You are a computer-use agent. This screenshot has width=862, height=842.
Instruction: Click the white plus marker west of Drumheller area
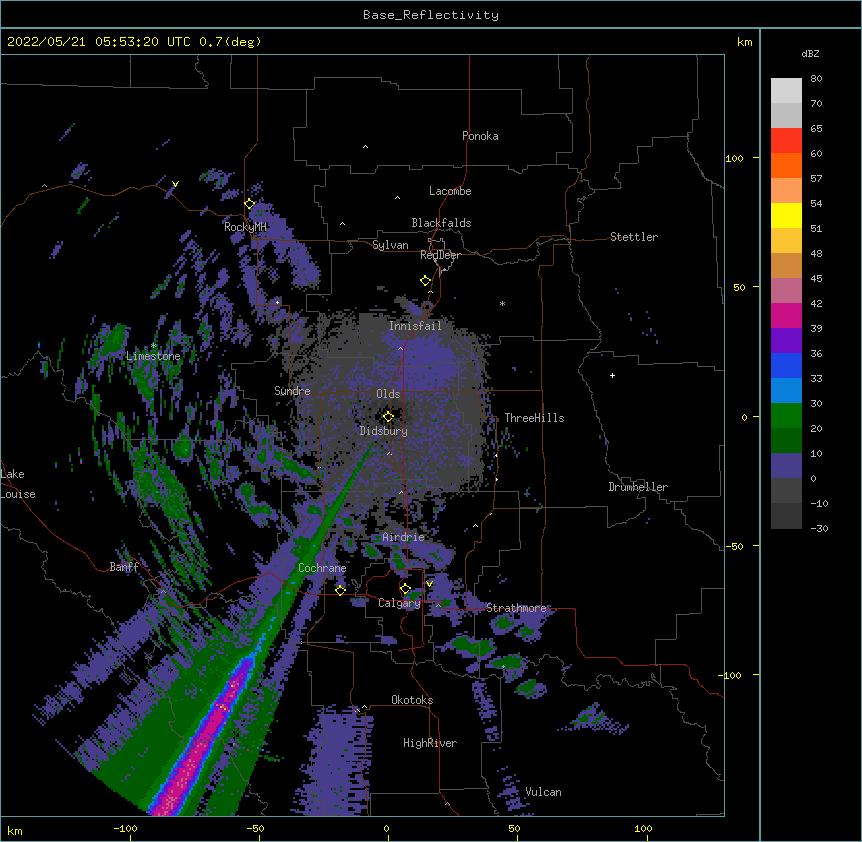pyautogui.click(x=612, y=375)
